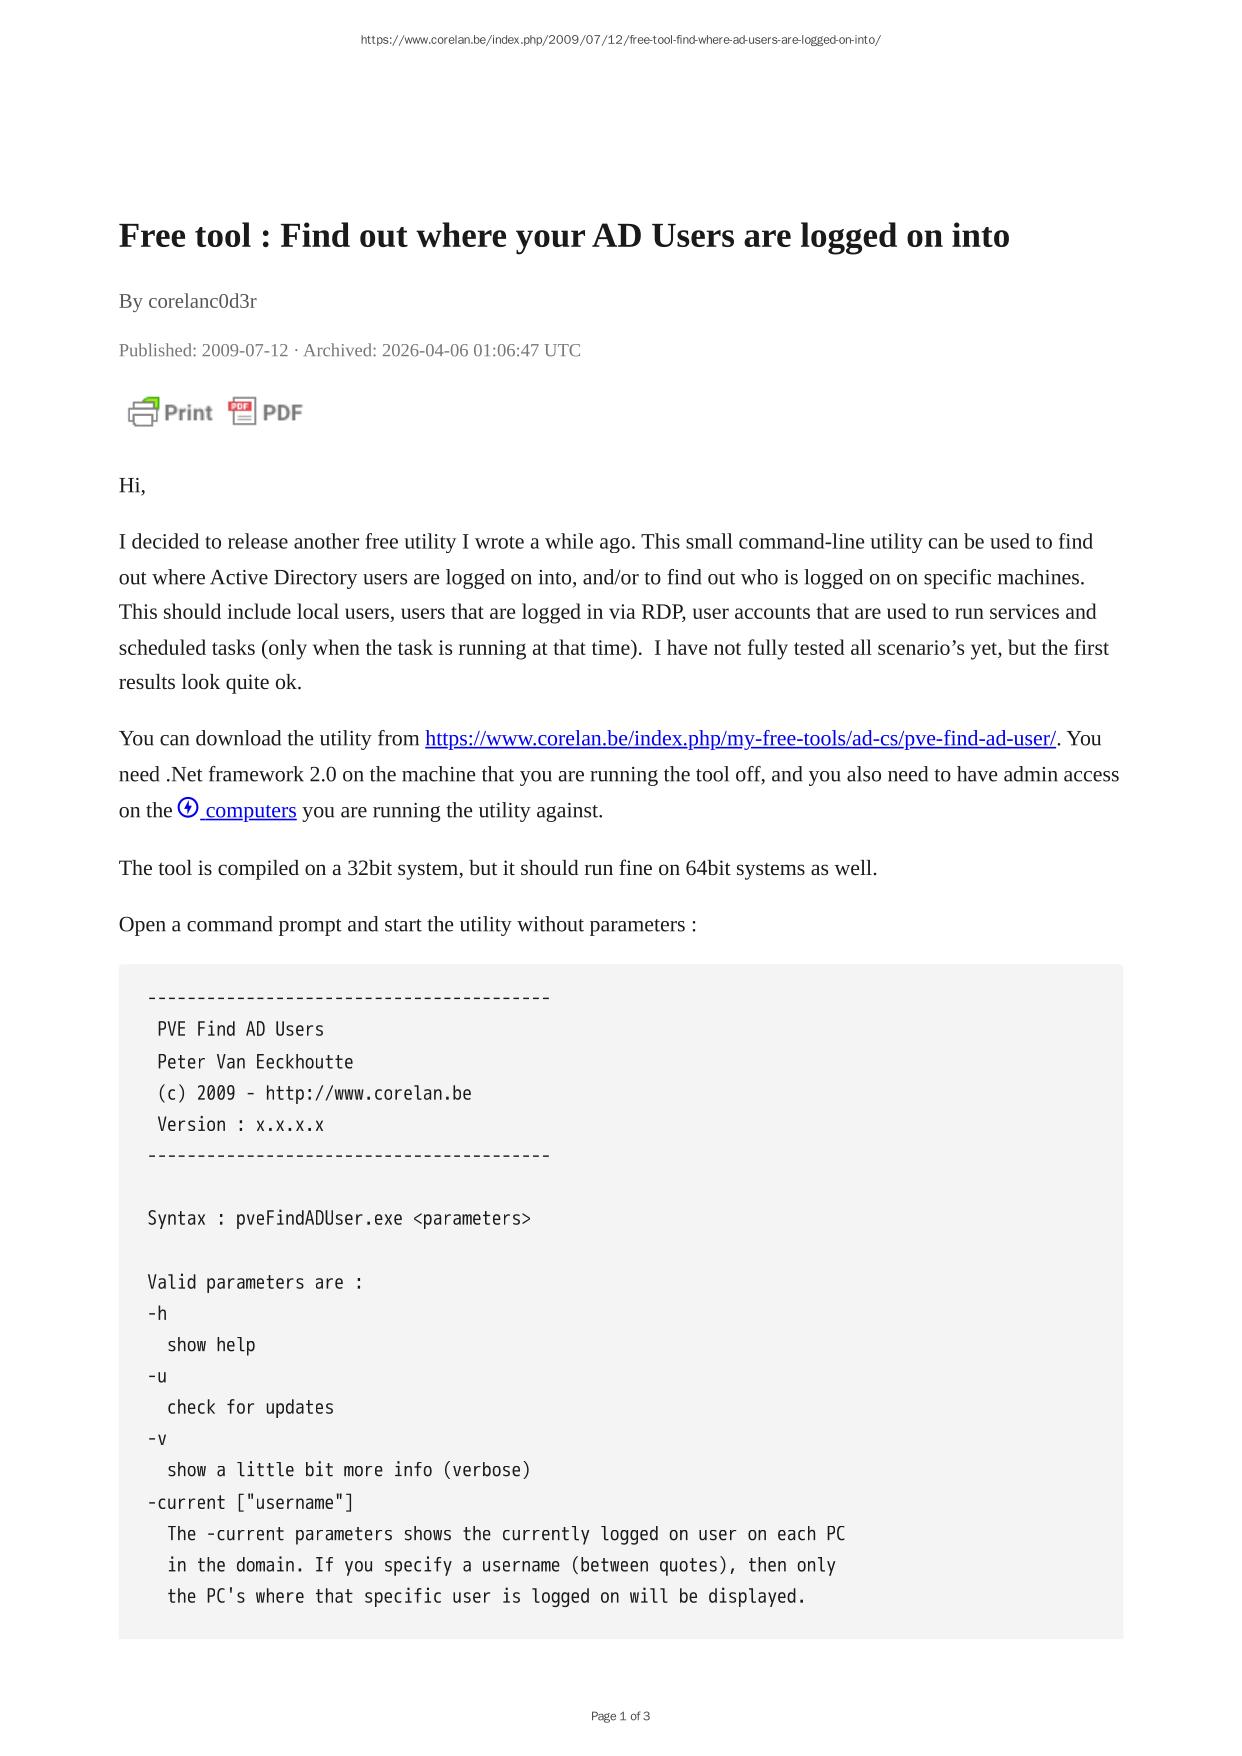Screen dimensions: 1242x1756
Task: Click the Syntax pveFindADUser.exe line
Action: point(339,1218)
